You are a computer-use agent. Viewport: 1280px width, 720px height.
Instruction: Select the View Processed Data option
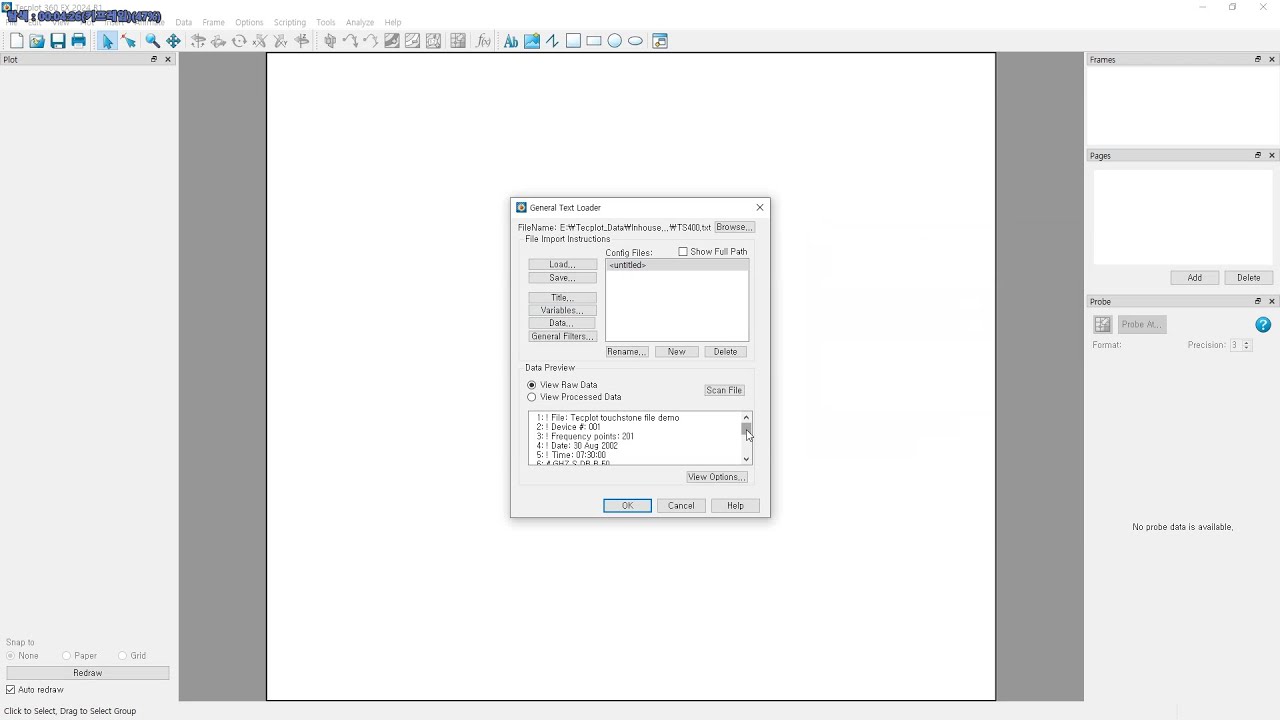pos(532,397)
